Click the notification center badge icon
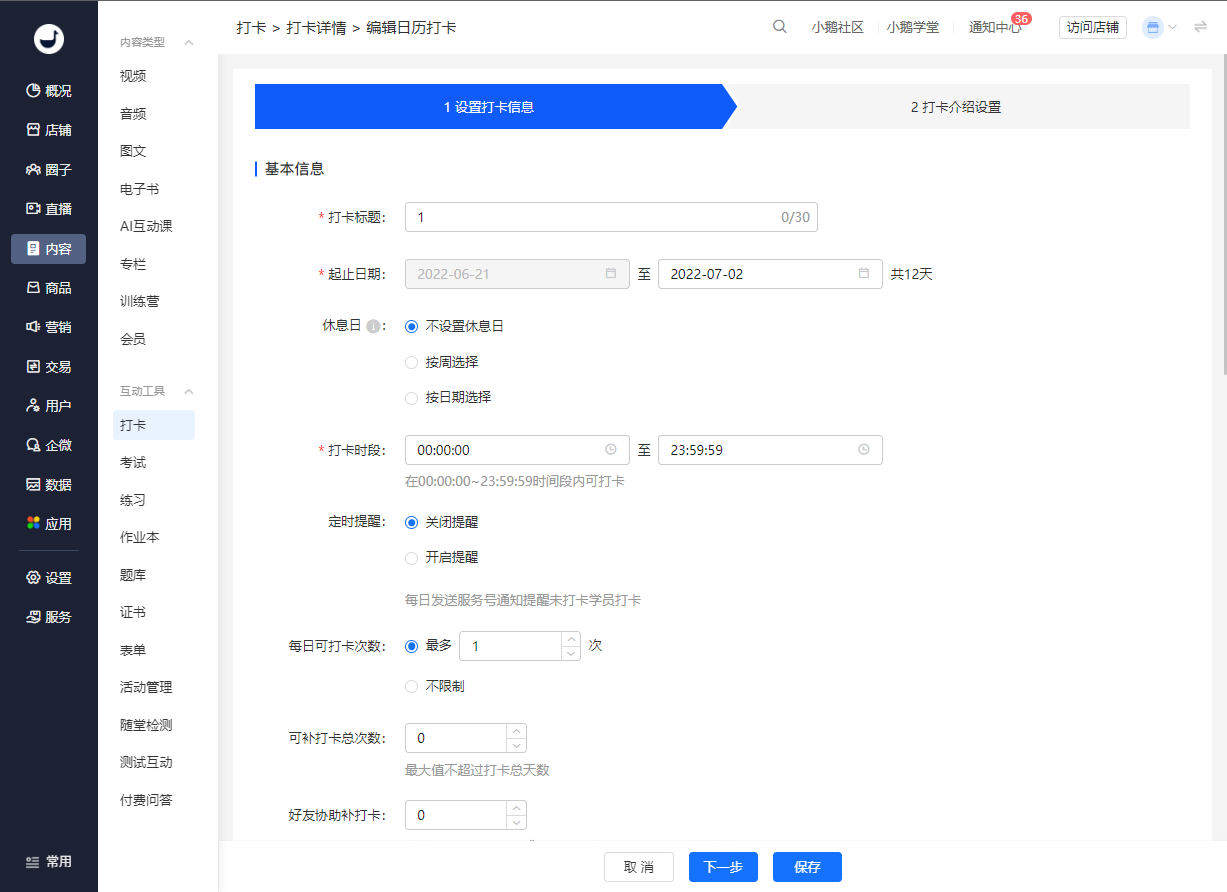Image resolution: width=1227 pixels, height=892 pixels. click(x=1020, y=19)
